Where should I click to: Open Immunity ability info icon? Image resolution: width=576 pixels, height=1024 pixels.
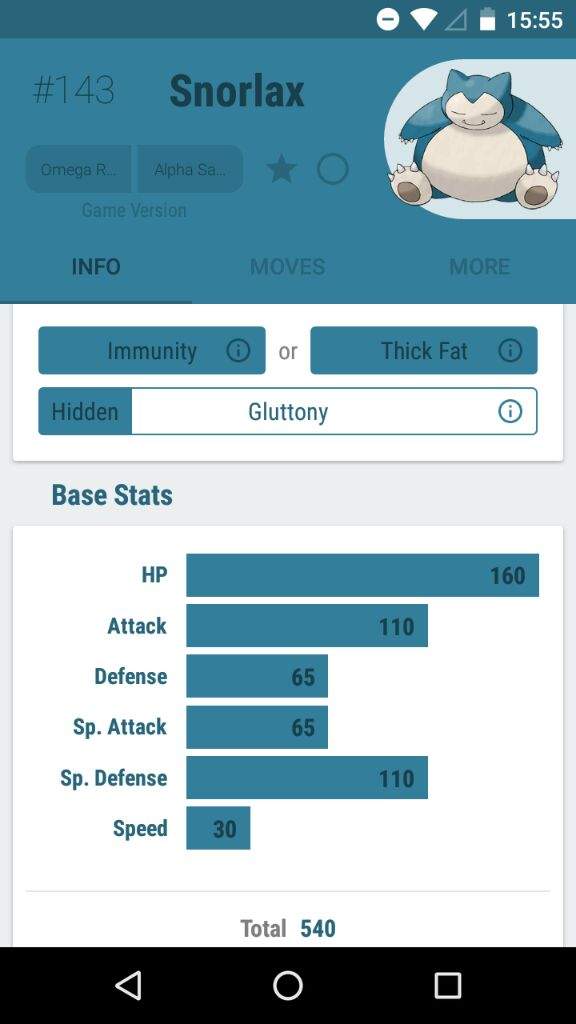pos(238,351)
